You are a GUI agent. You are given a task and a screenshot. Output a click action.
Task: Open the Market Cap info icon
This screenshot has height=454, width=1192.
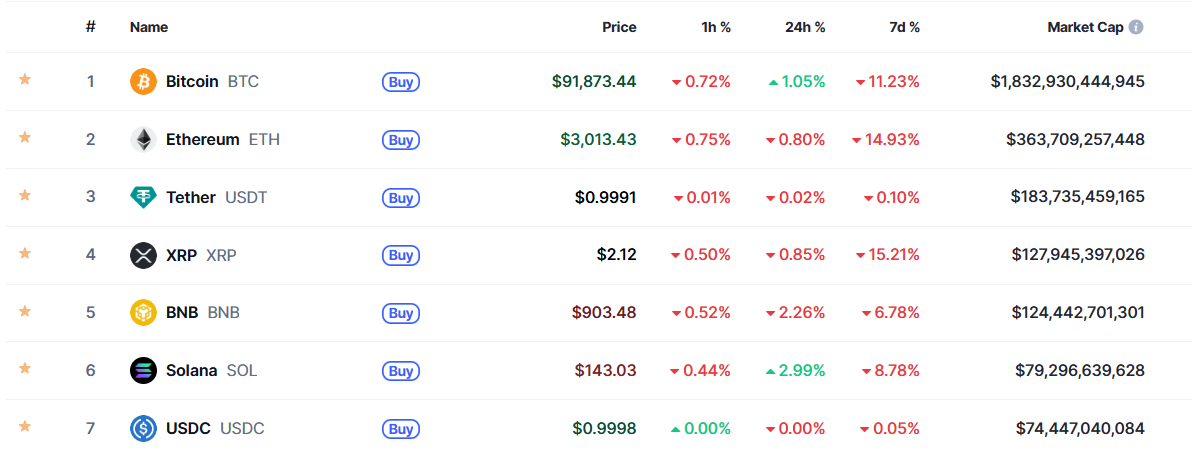(x=1136, y=27)
